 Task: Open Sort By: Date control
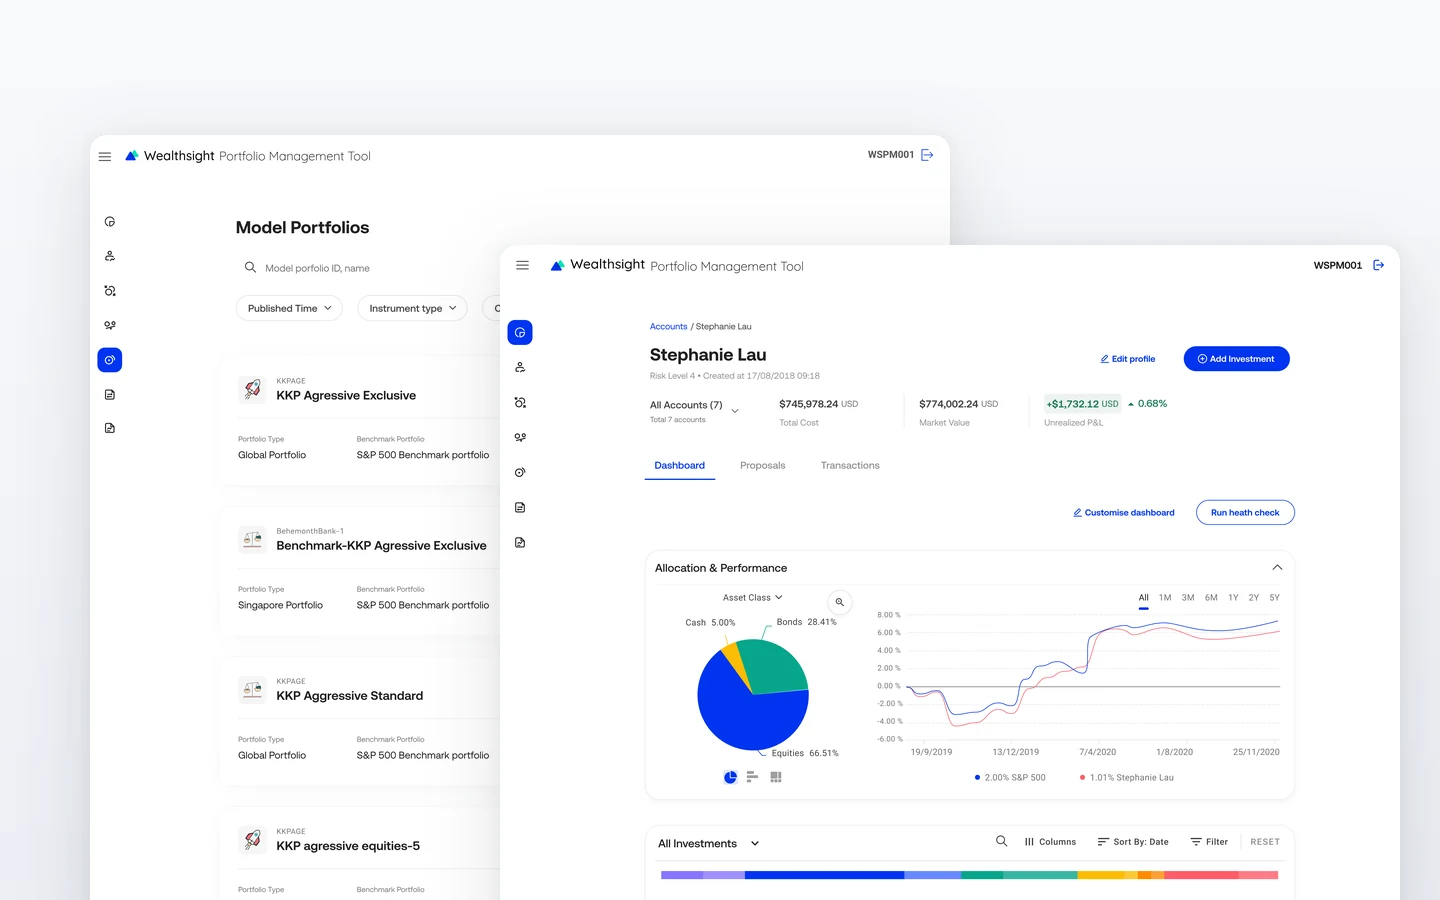point(1133,842)
